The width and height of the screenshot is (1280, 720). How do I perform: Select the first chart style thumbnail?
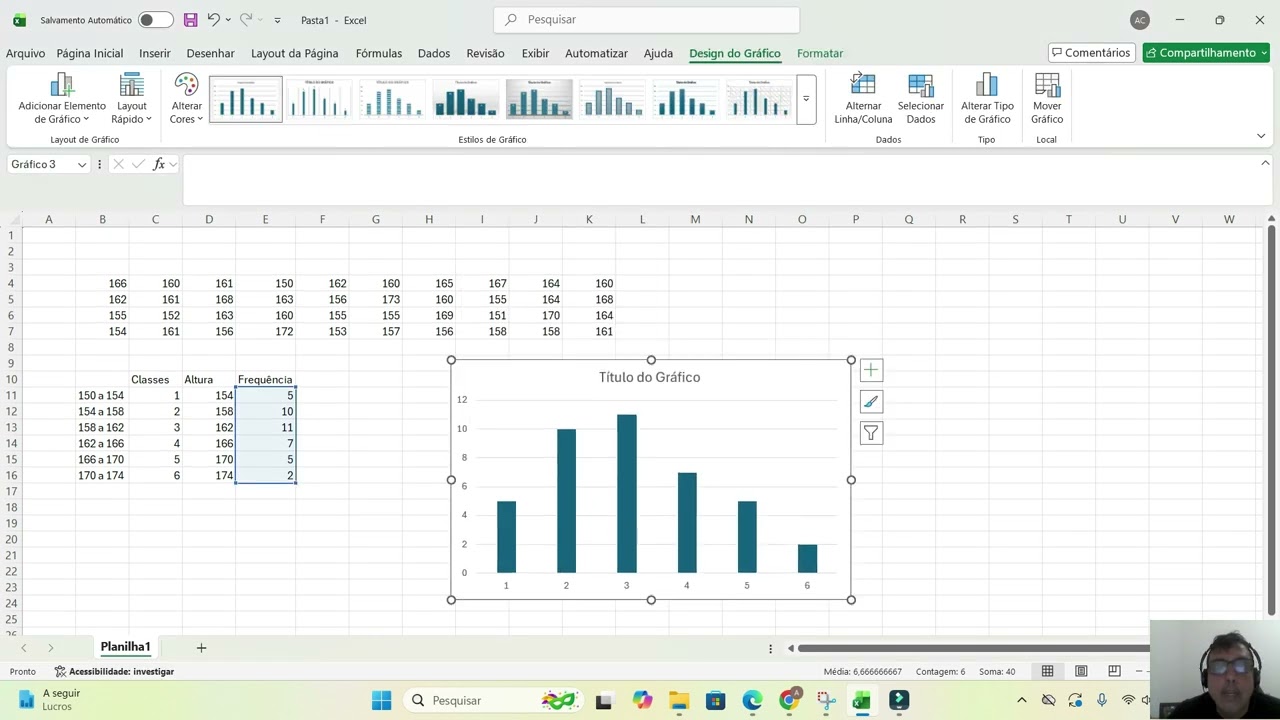246,99
